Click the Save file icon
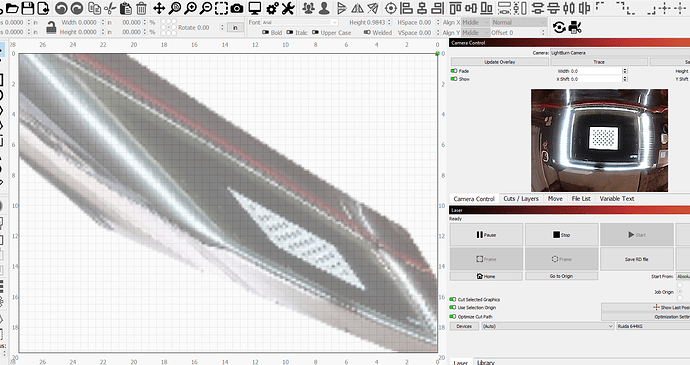Viewport: 690px width, 365px height. click(28, 8)
